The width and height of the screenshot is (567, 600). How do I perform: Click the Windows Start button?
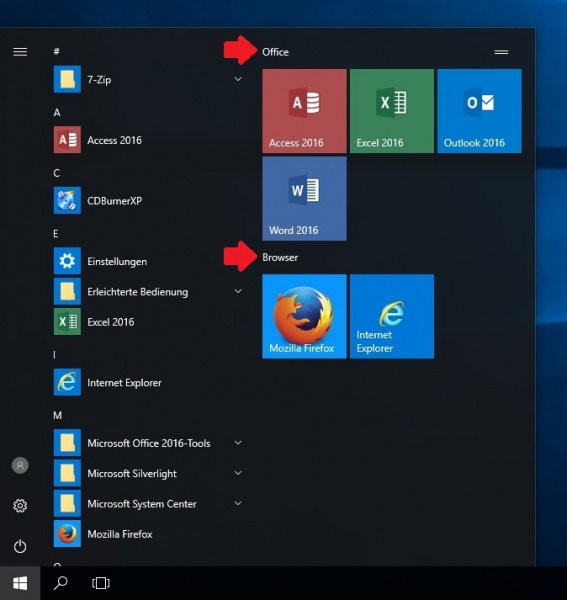(x=20, y=583)
